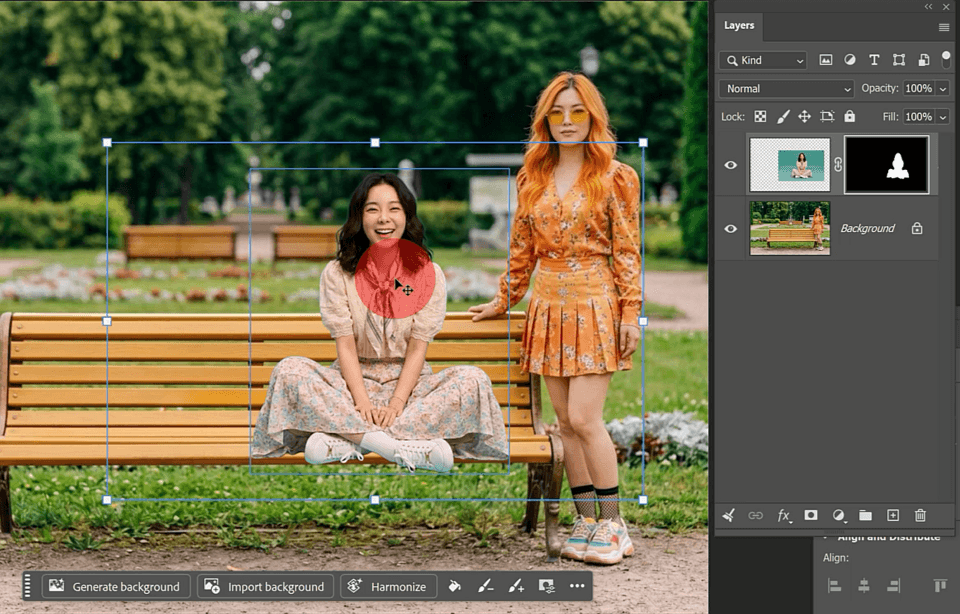This screenshot has width=960, height=614.
Task: Click the Opacity value field
Action: click(918, 89)
